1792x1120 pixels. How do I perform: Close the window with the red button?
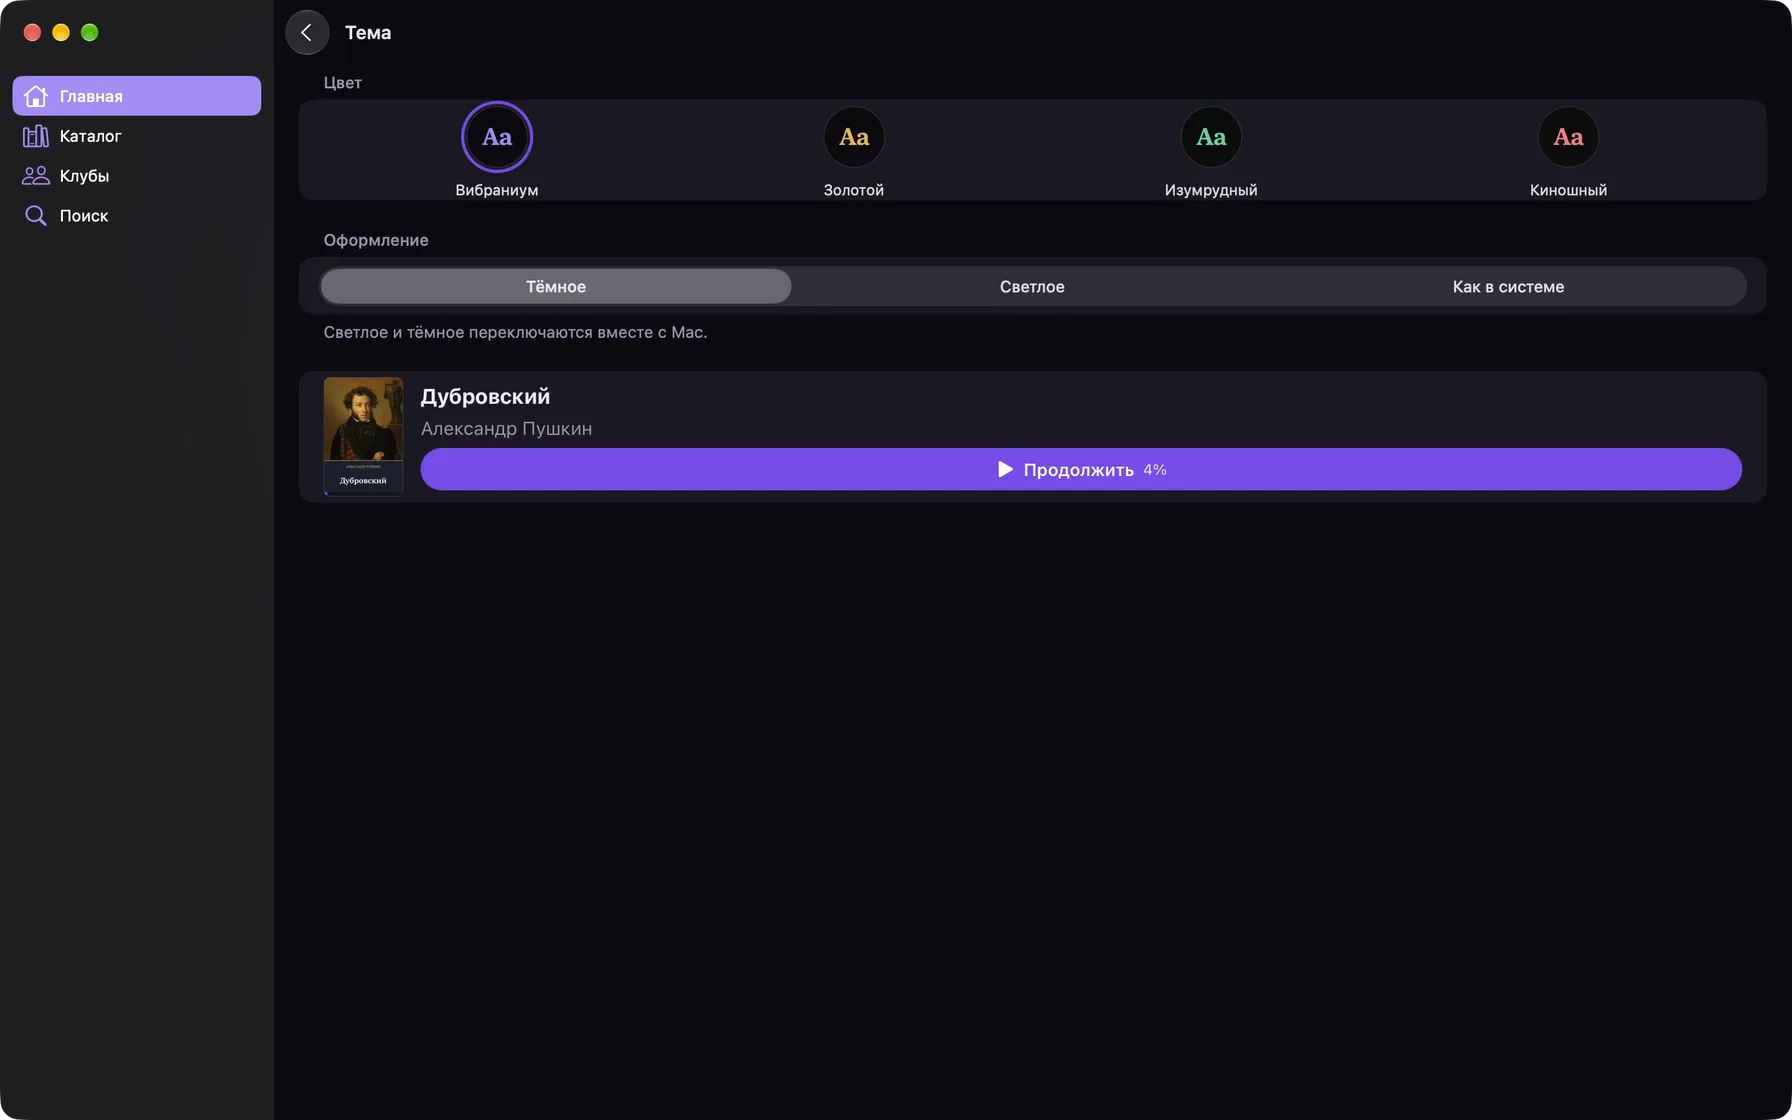(32, 33)
